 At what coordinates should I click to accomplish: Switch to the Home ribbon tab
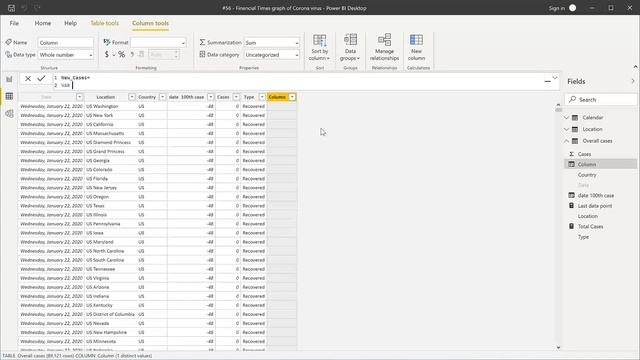43,23
